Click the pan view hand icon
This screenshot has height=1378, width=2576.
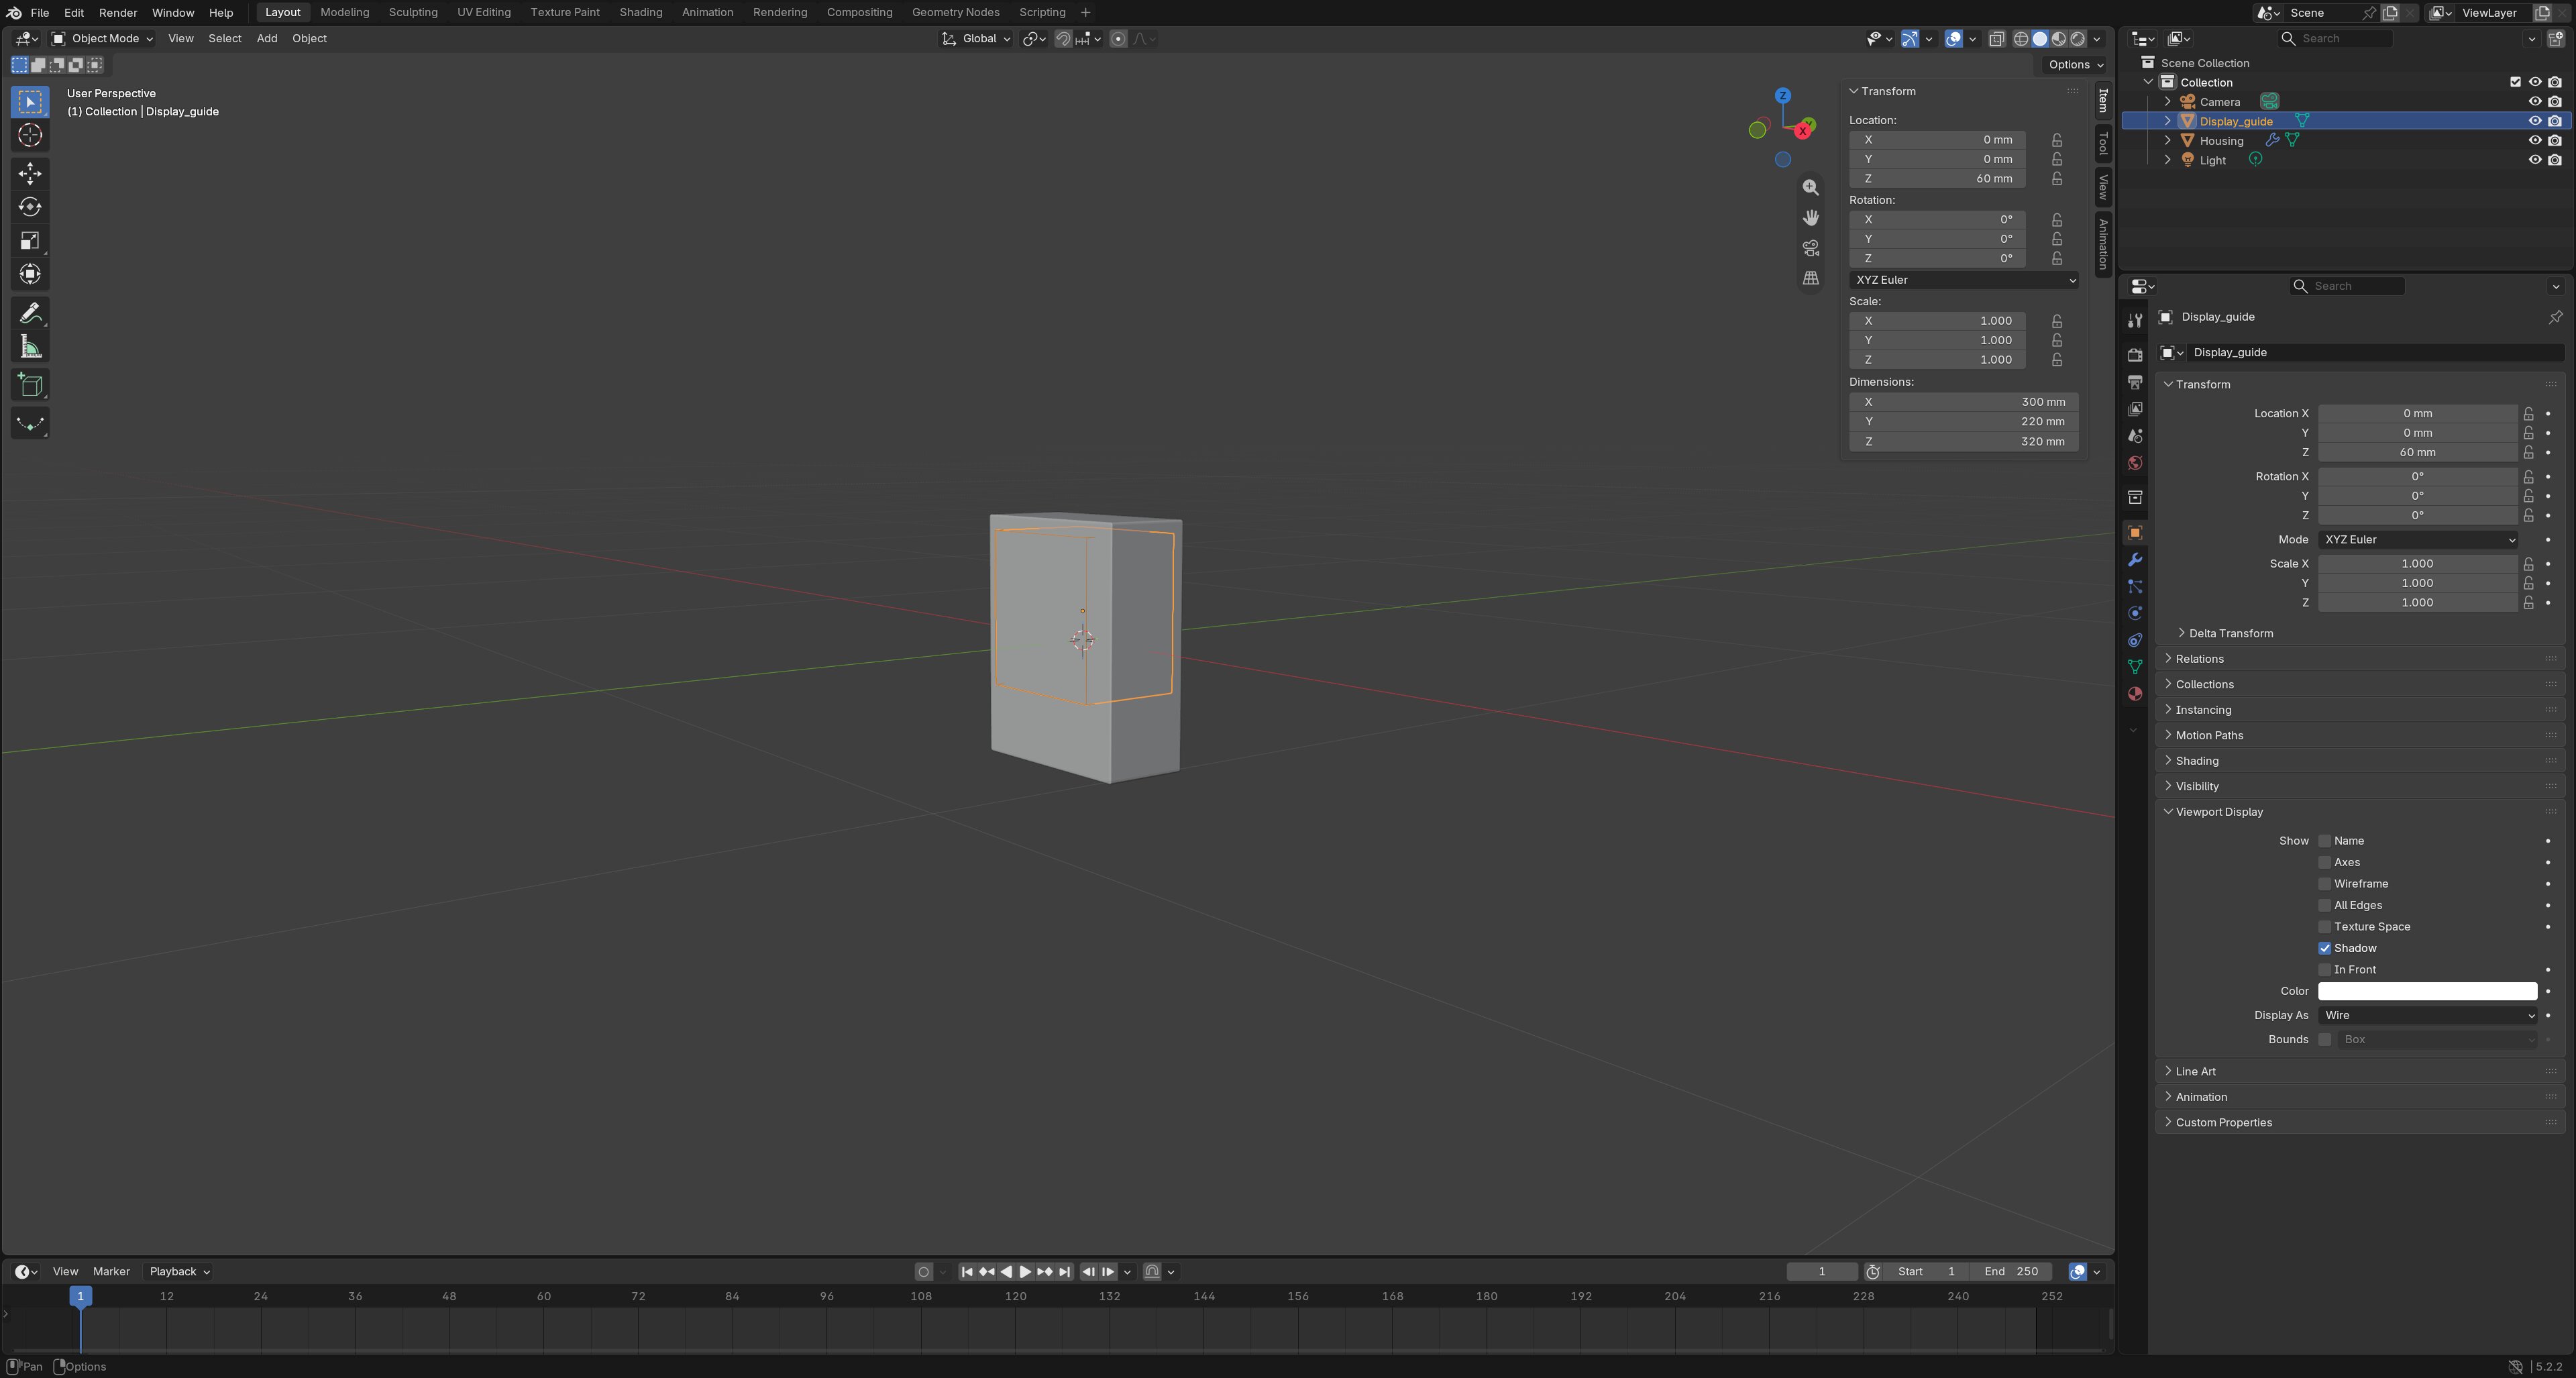click(x=1810, y=218)
